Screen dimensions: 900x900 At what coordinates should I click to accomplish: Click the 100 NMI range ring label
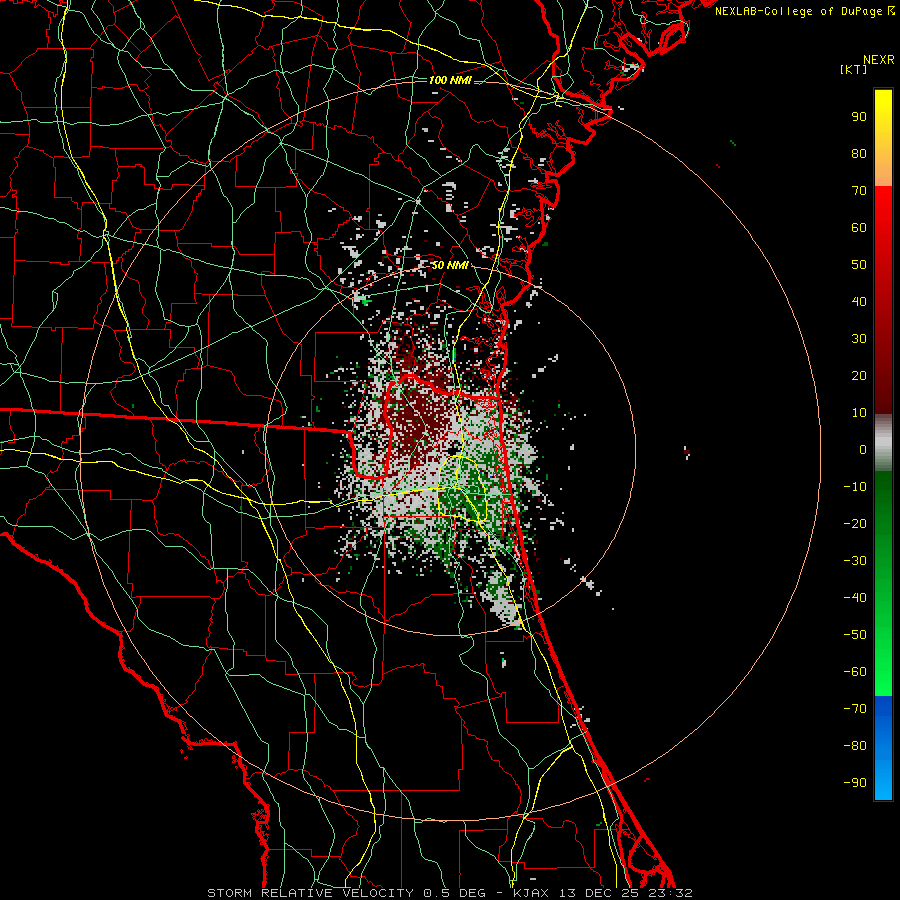[450, 80]
